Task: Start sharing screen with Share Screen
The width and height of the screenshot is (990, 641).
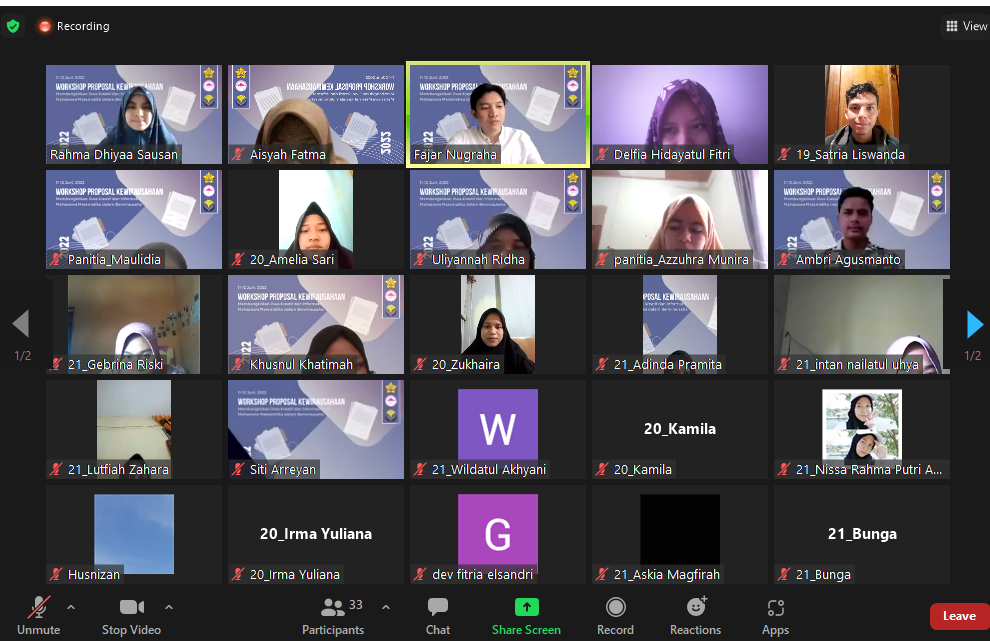Action: 526,615
